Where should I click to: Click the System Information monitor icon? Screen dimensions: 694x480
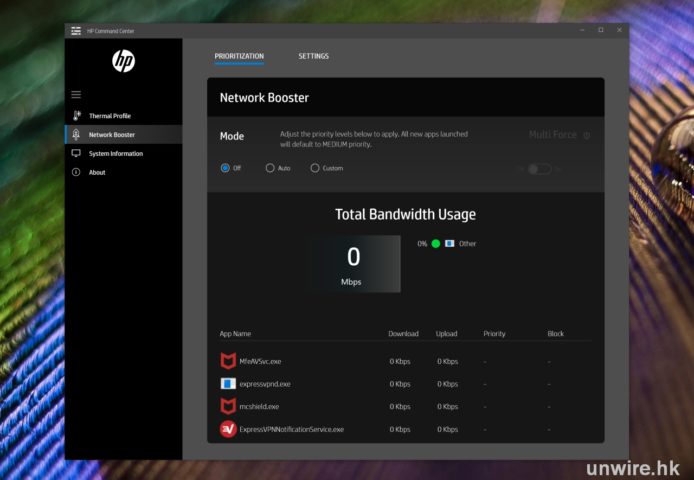click(x=76, y=153)
